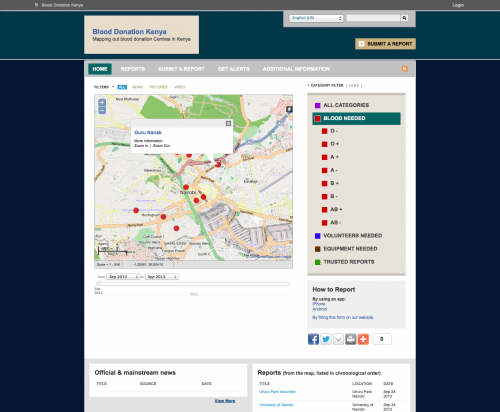The image size is (500, 412).
Task: Click the share count box
Action: pos(381,339)
